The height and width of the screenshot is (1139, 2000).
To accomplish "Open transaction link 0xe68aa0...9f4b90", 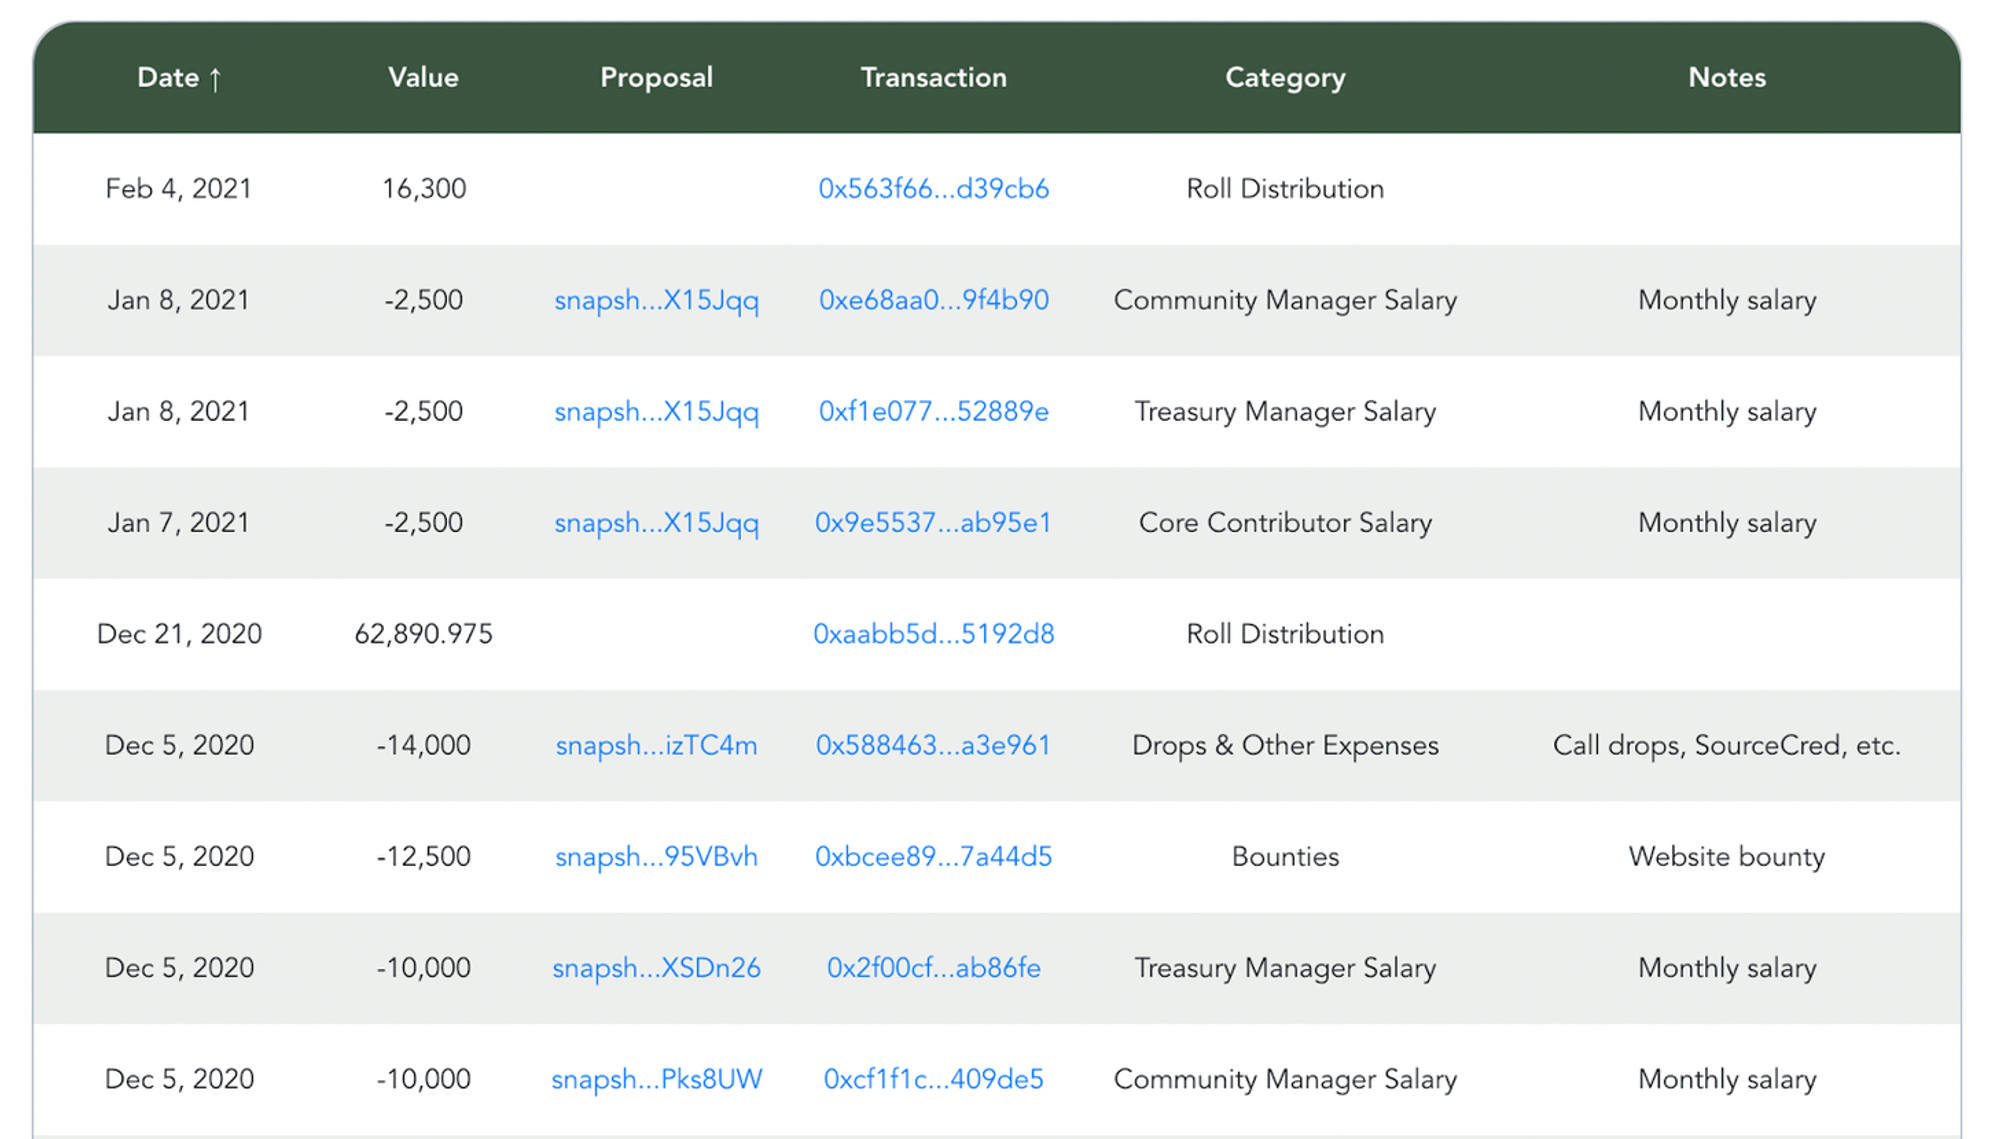I will pos(933,300).
